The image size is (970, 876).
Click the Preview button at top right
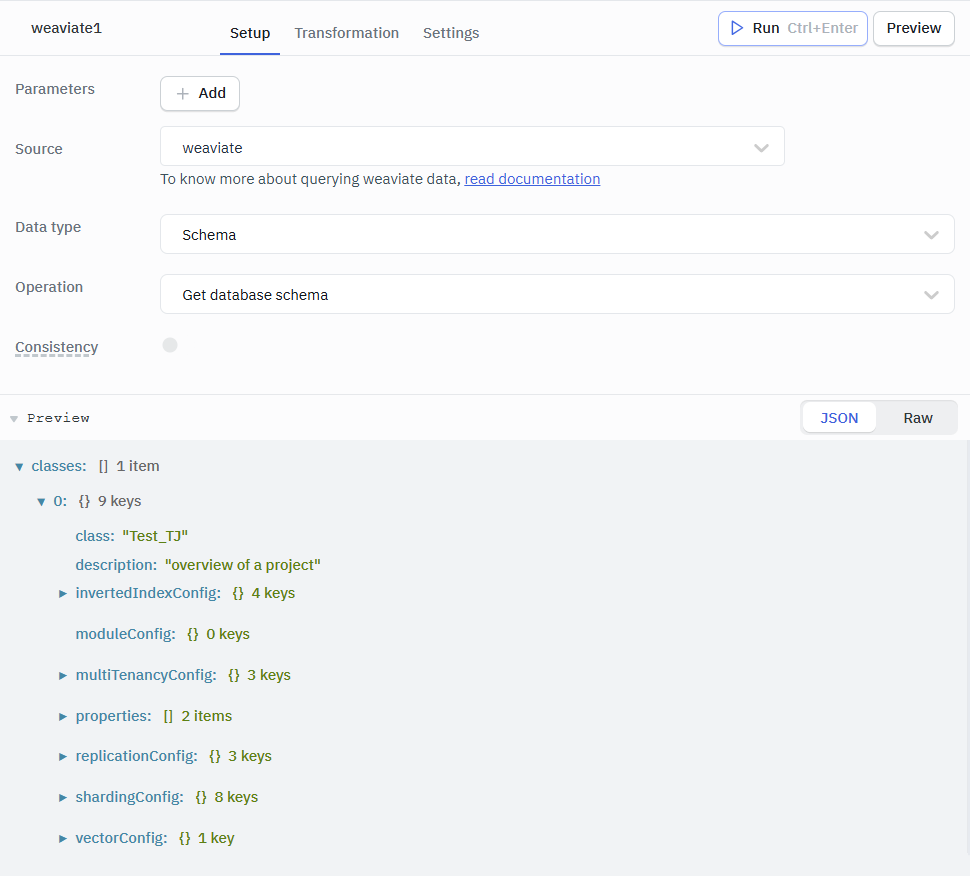click(914, 28)
